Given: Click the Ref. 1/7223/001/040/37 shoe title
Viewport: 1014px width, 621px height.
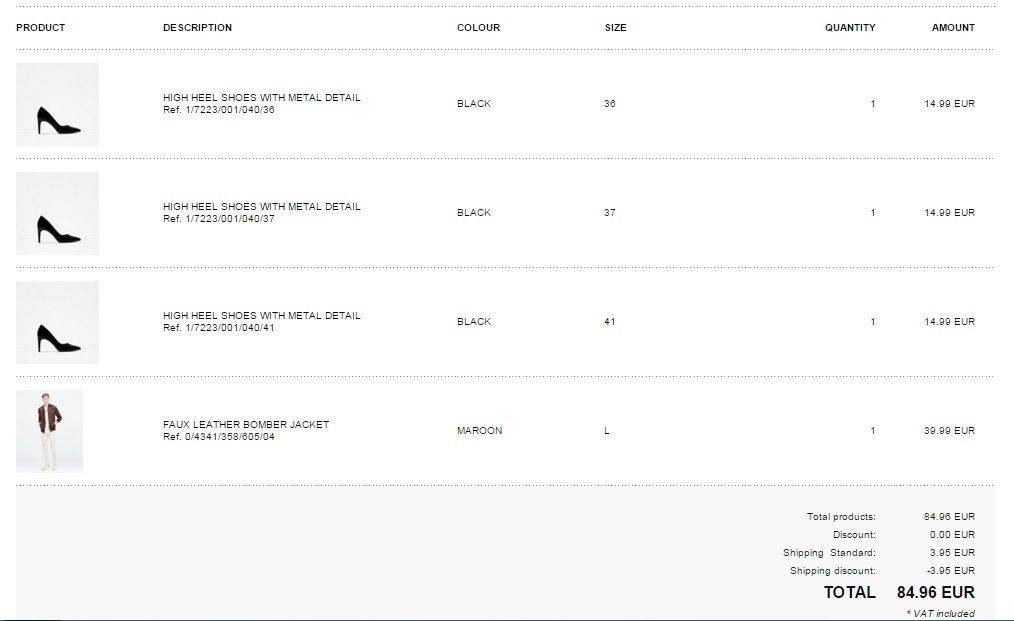Looking at the screenshot, I should (262, 206).
